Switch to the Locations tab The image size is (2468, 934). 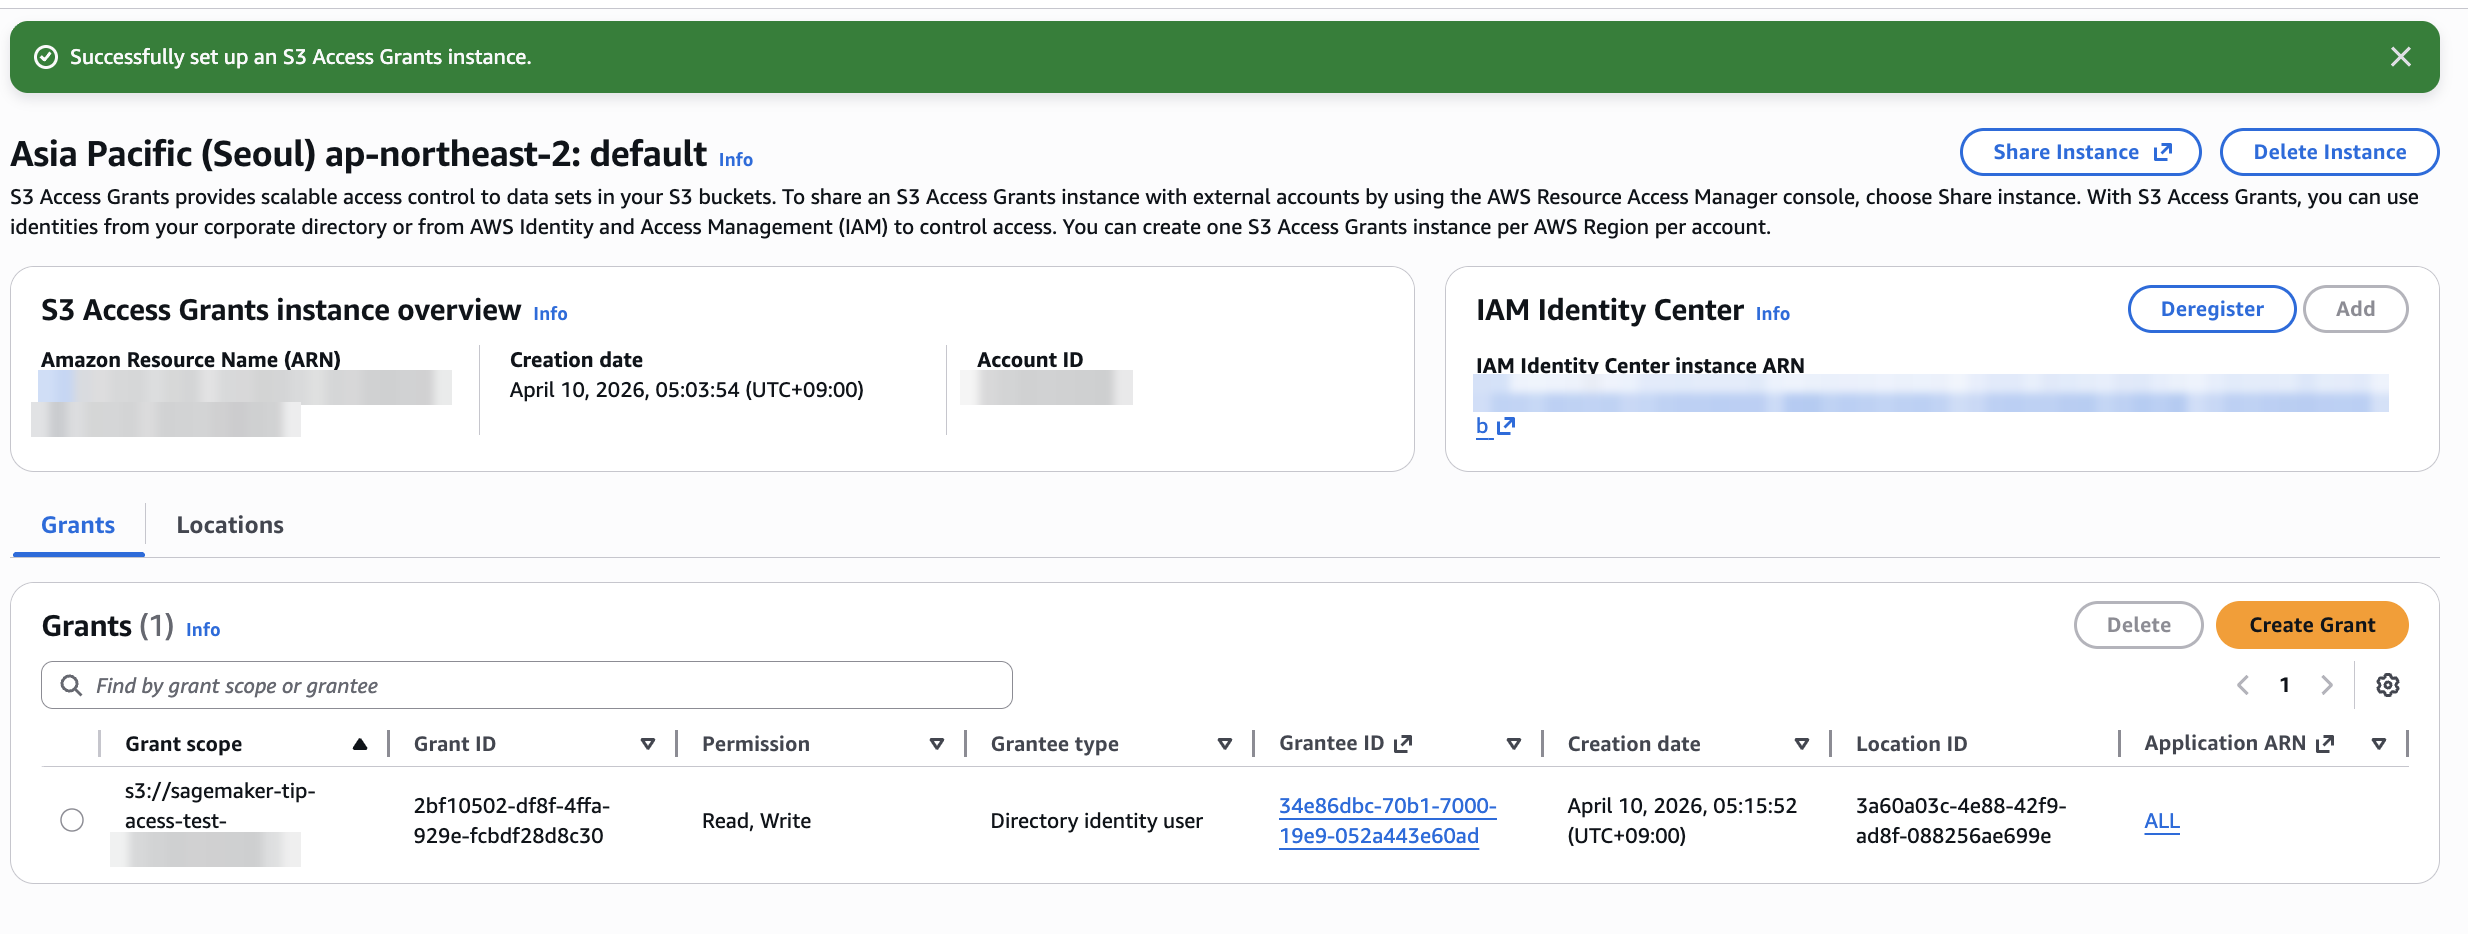coord(230,525)
